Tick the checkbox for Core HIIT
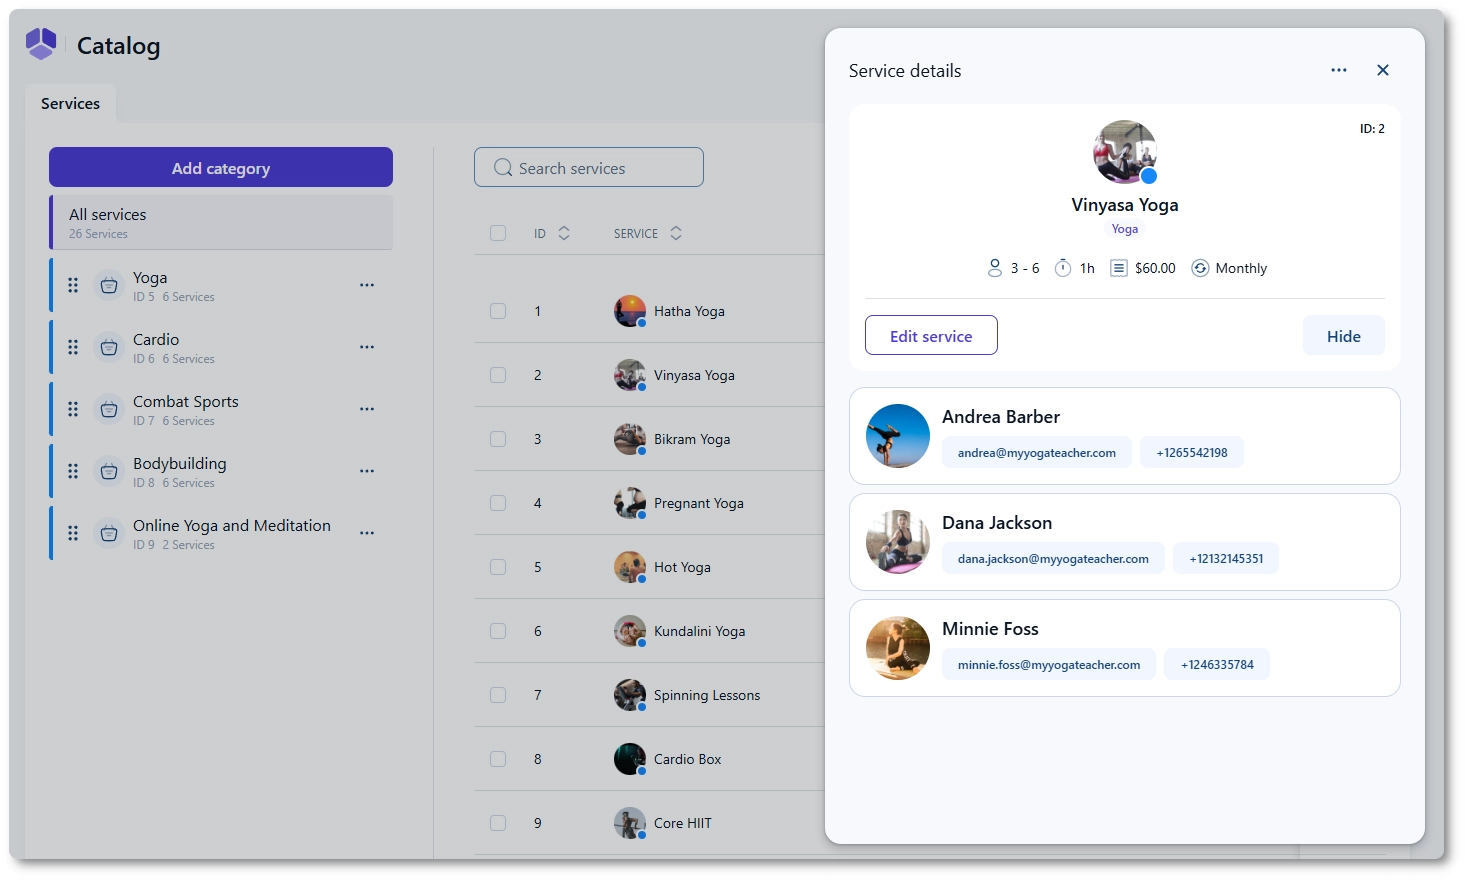This screenshot has height=880, width=1465. (498, 823)
